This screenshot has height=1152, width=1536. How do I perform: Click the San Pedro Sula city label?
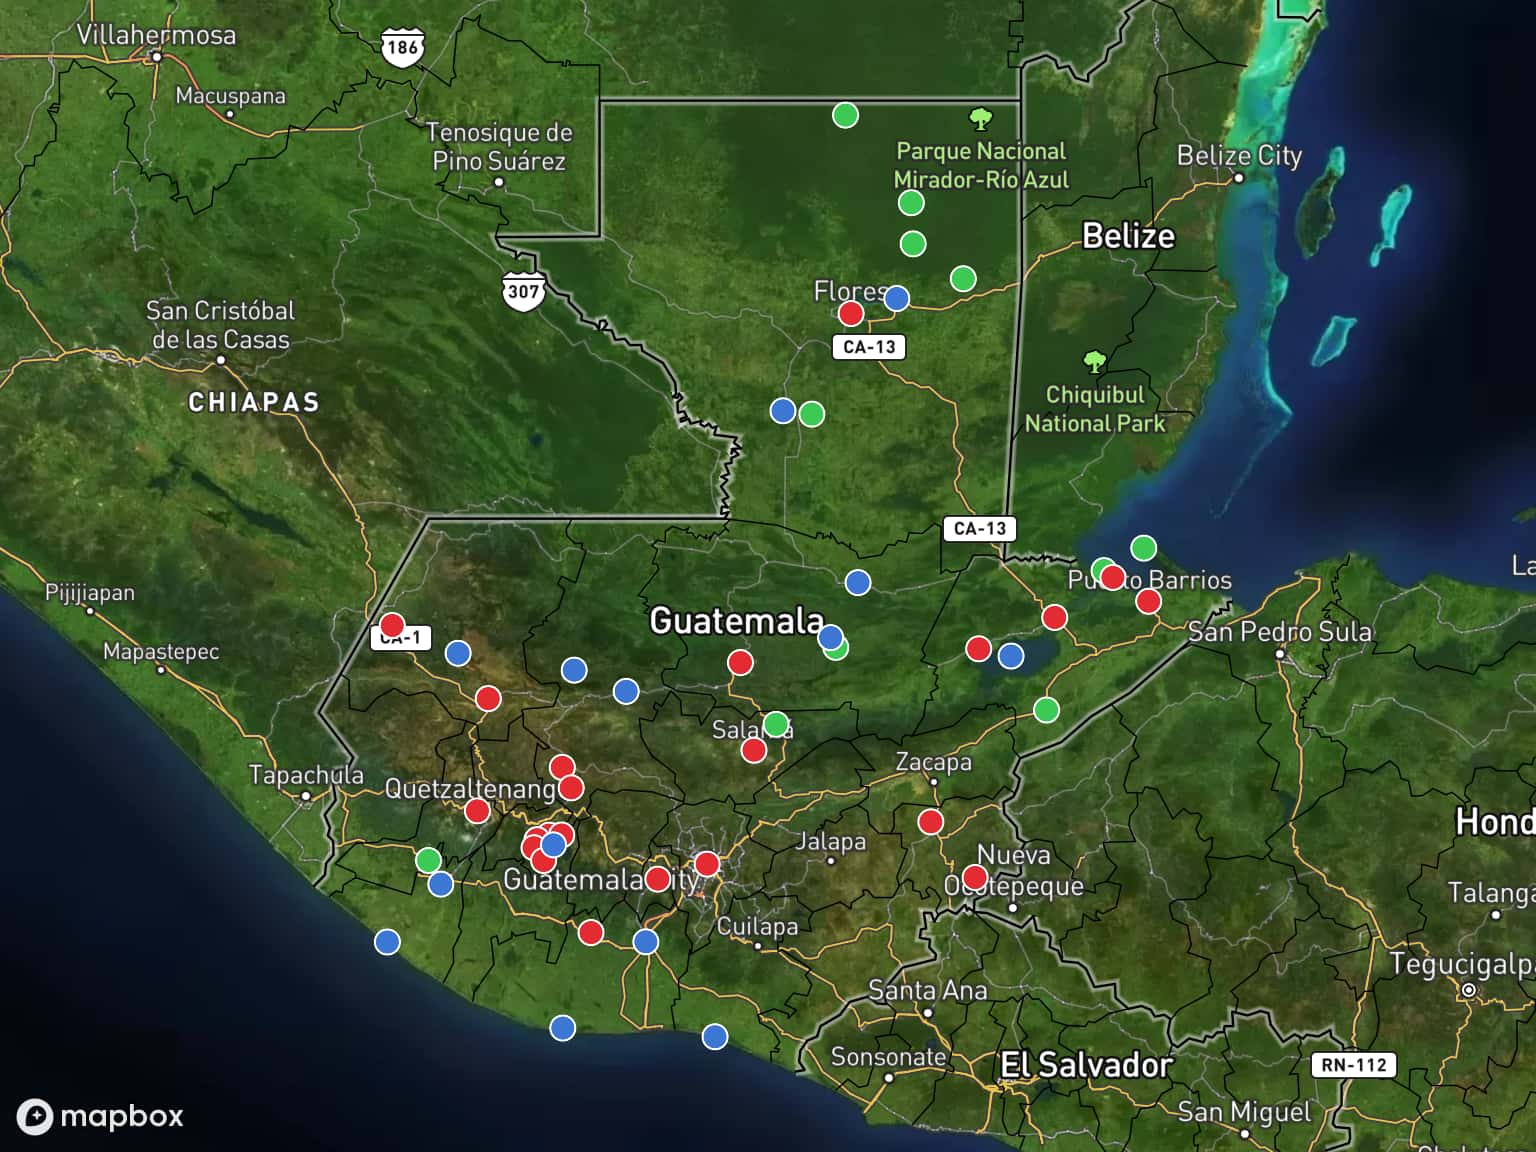coord(1280,632)
